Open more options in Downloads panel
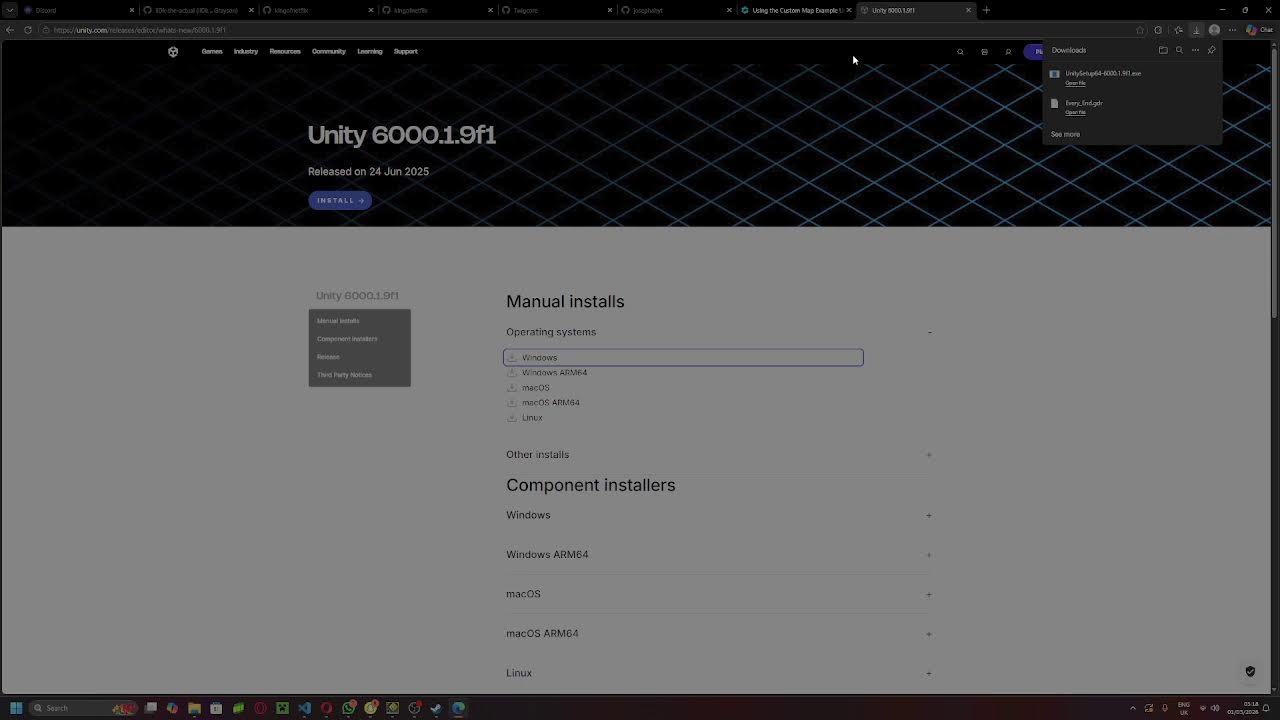The image size is (1280, 720). (1195, 50)
